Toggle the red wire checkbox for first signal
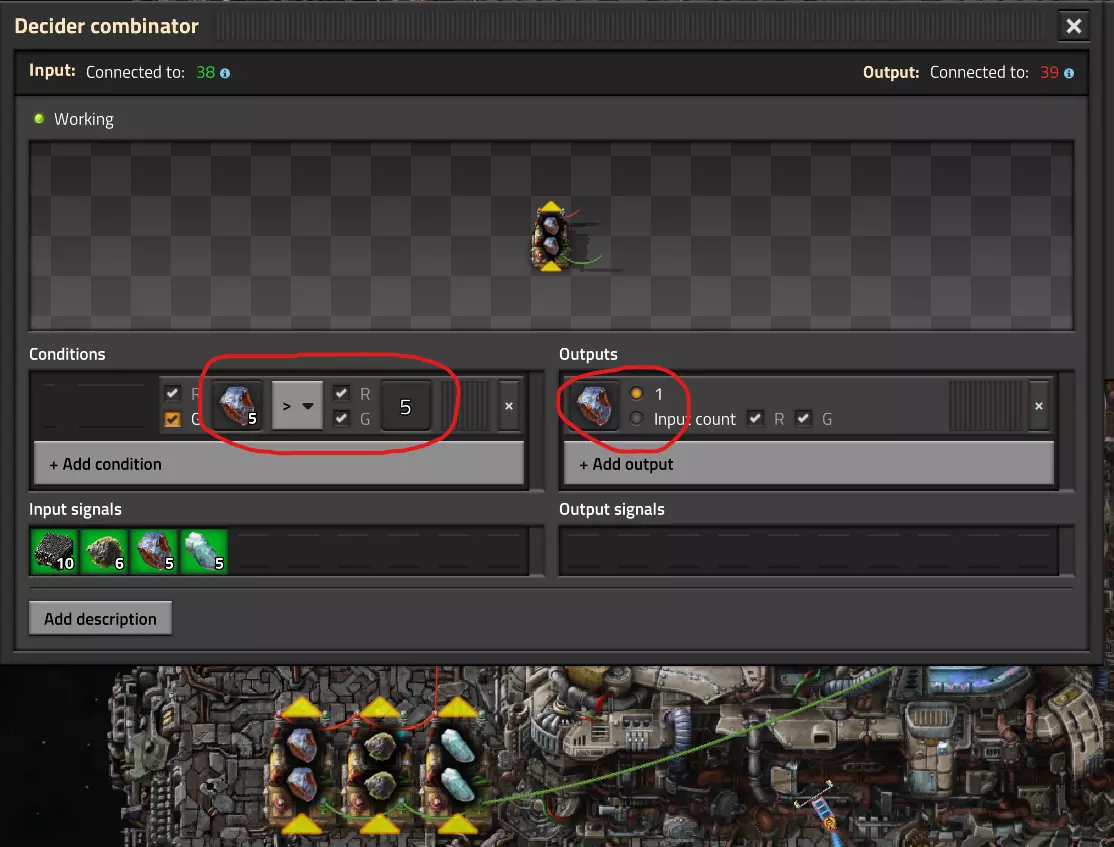Screen dimensions: 1114x847 point(172,393)
